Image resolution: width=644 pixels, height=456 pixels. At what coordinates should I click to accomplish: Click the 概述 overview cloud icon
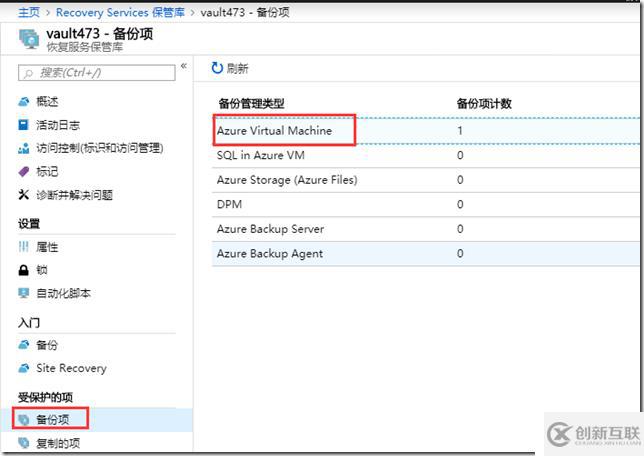(24, 101)
